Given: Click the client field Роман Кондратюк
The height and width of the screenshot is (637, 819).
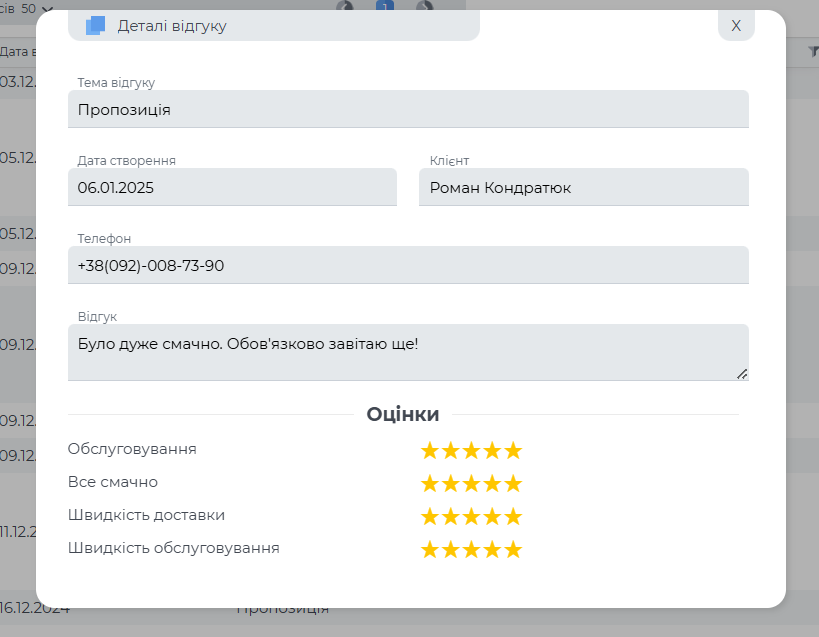Looking at the screenshot, I should [583, 187].
